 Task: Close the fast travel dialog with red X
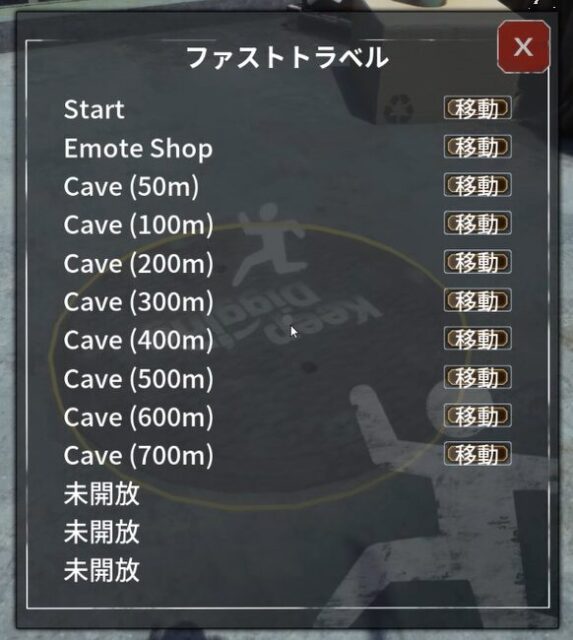[x=524, y=47]
